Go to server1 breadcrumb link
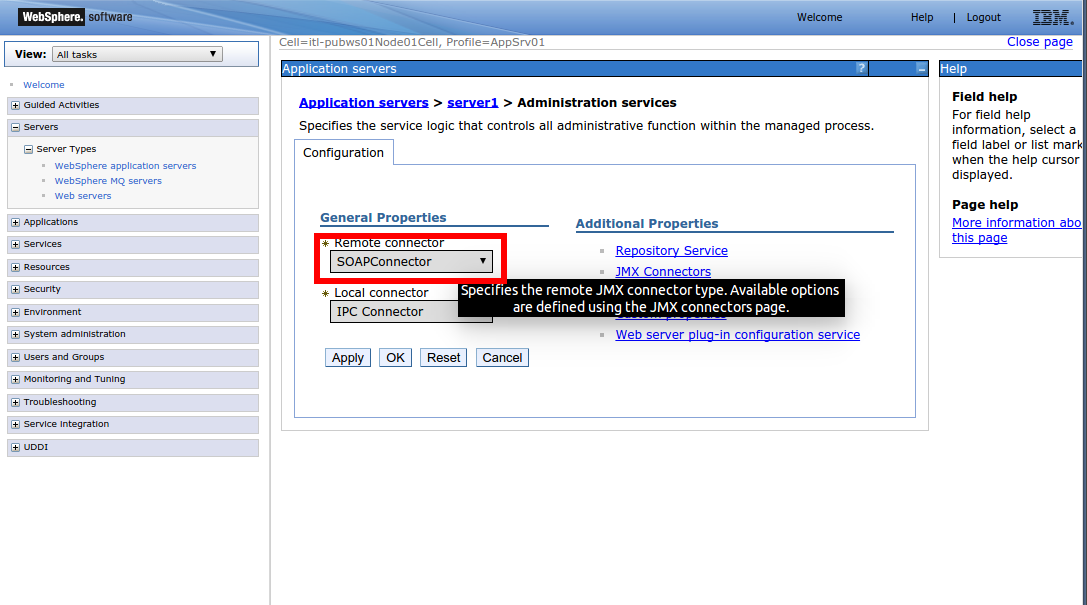Screen dimensions: 1087x605 point(473,103)
